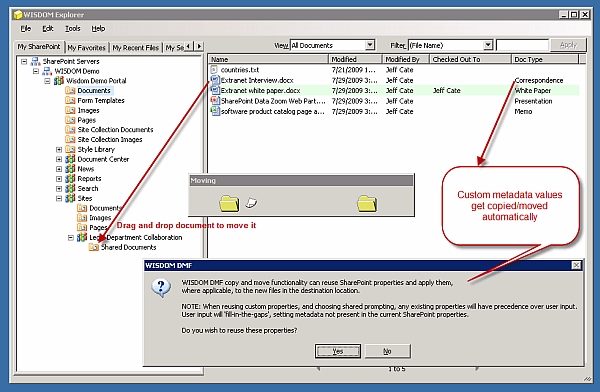This screenshot has width=600, height=392.
Task: Click the White Paper doc type cell
Action: (533, 91)
